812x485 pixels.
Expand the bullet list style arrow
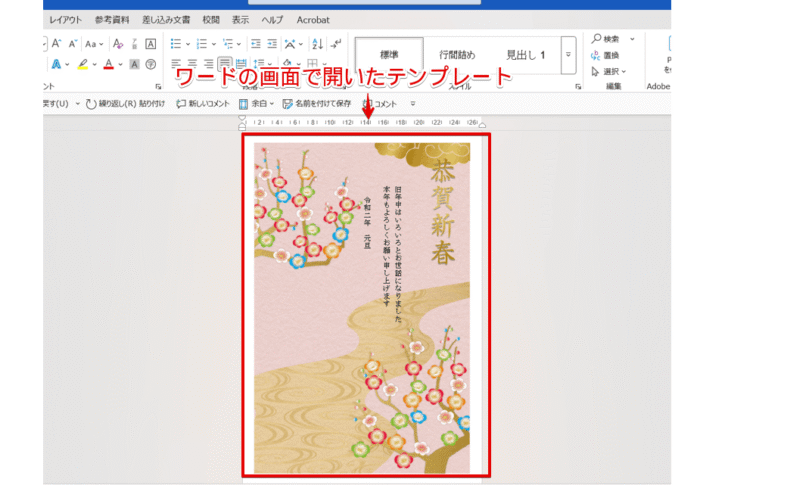click(x=188, y=44)
